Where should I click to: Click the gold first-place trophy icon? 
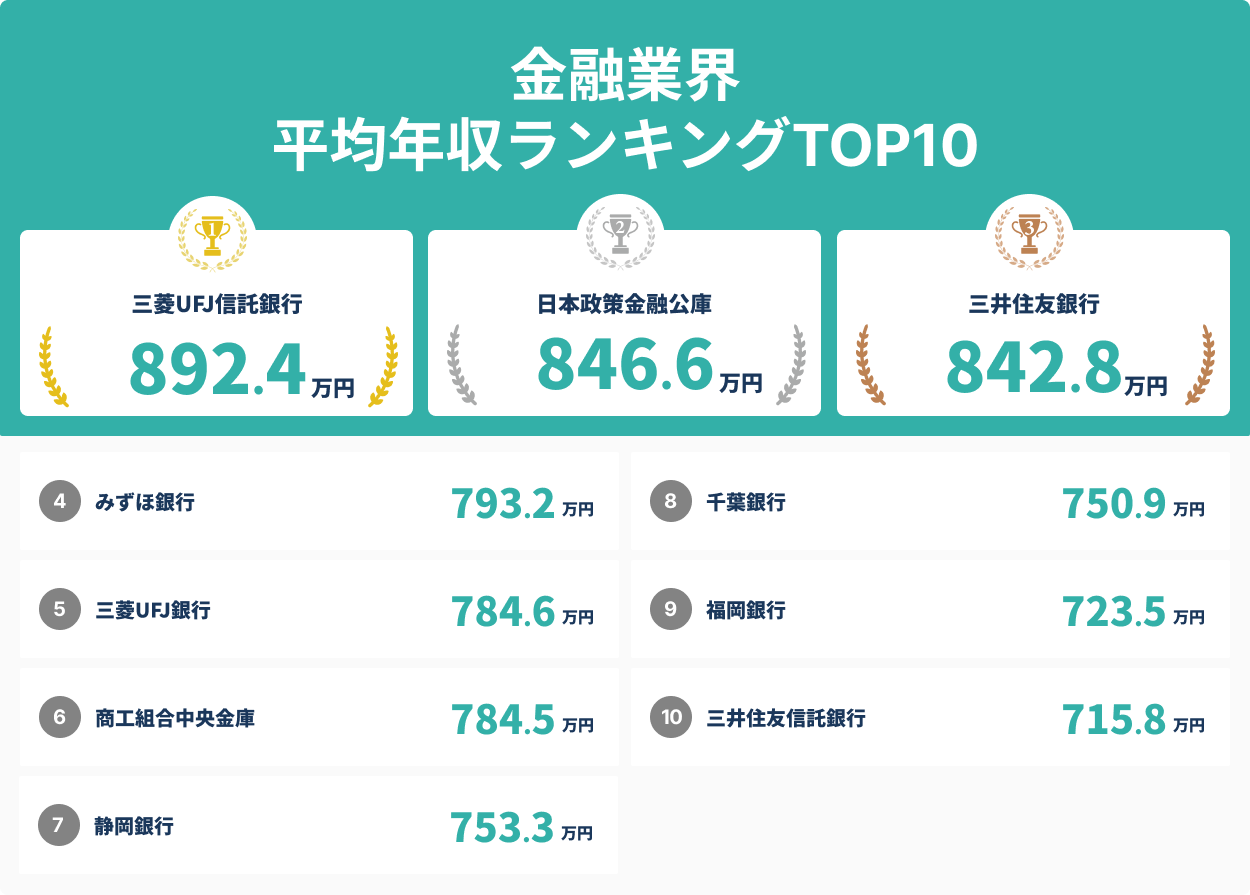[x=212, y=236]
